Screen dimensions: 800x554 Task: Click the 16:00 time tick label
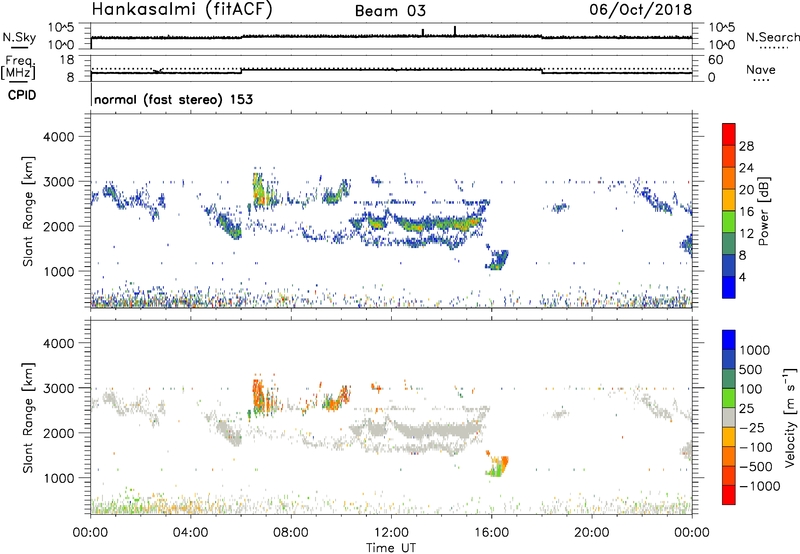coord(491,533)
